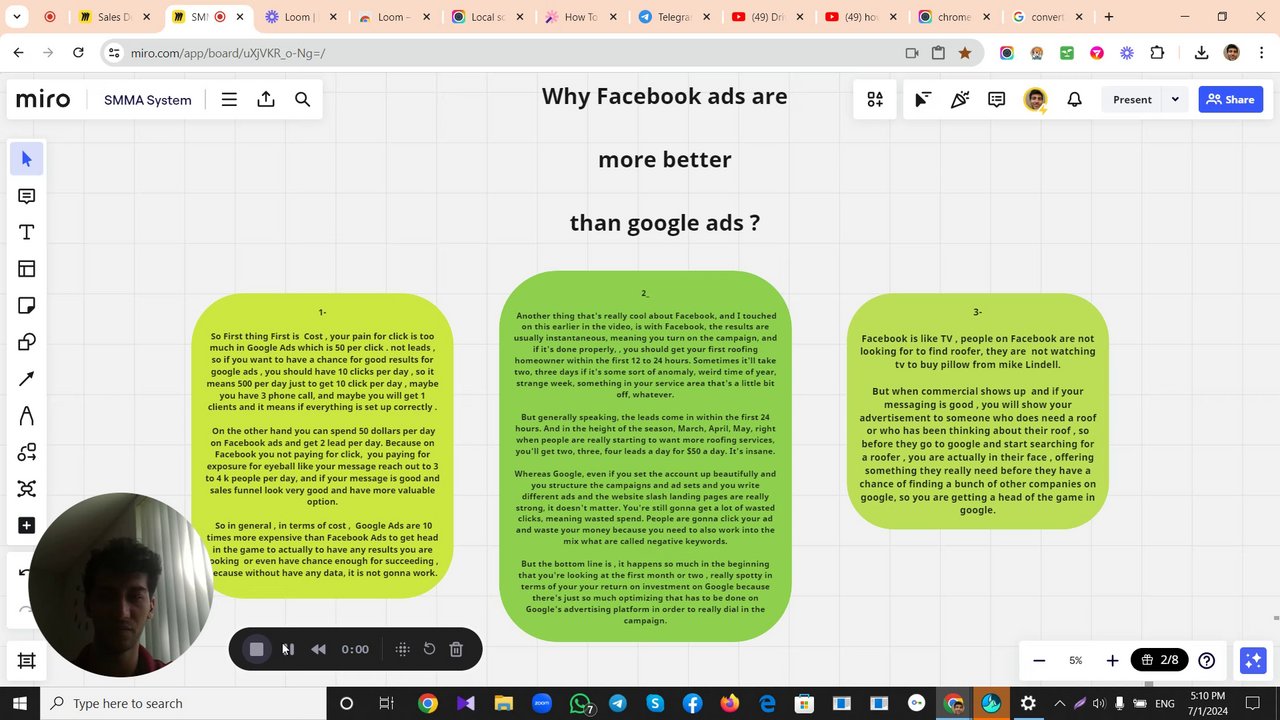This screenshot has width=1280, height=720.
Task: Open the Chrome extensions puzzle icon
Action: [1157, 53]
